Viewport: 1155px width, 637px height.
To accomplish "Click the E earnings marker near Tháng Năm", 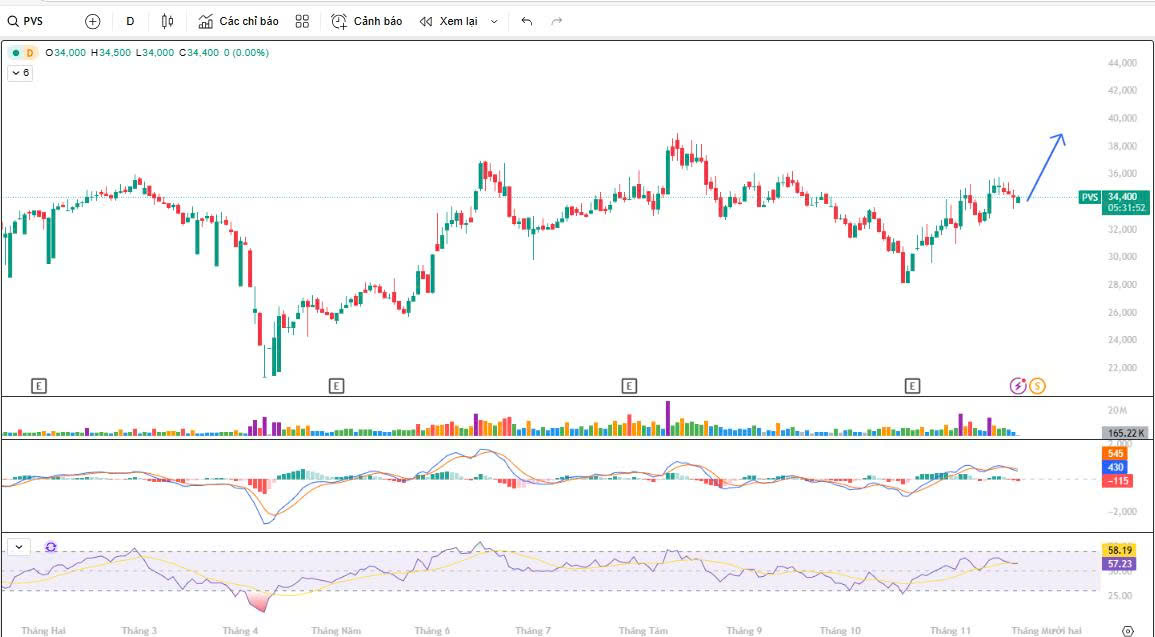I will pos(337,385).
